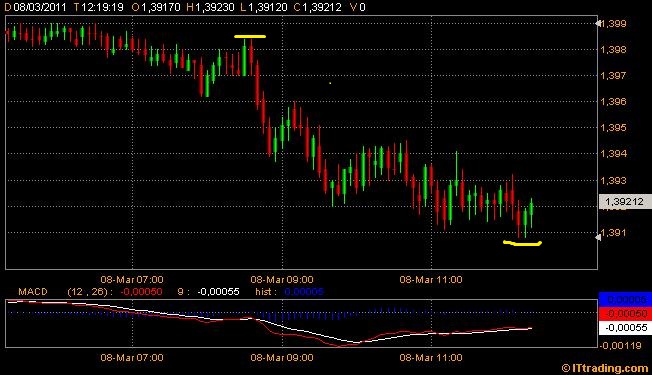Viewport: 652px width, 375px height.
Task: Click signal value -0,00055 in indicator header
Action: [218, 292]
